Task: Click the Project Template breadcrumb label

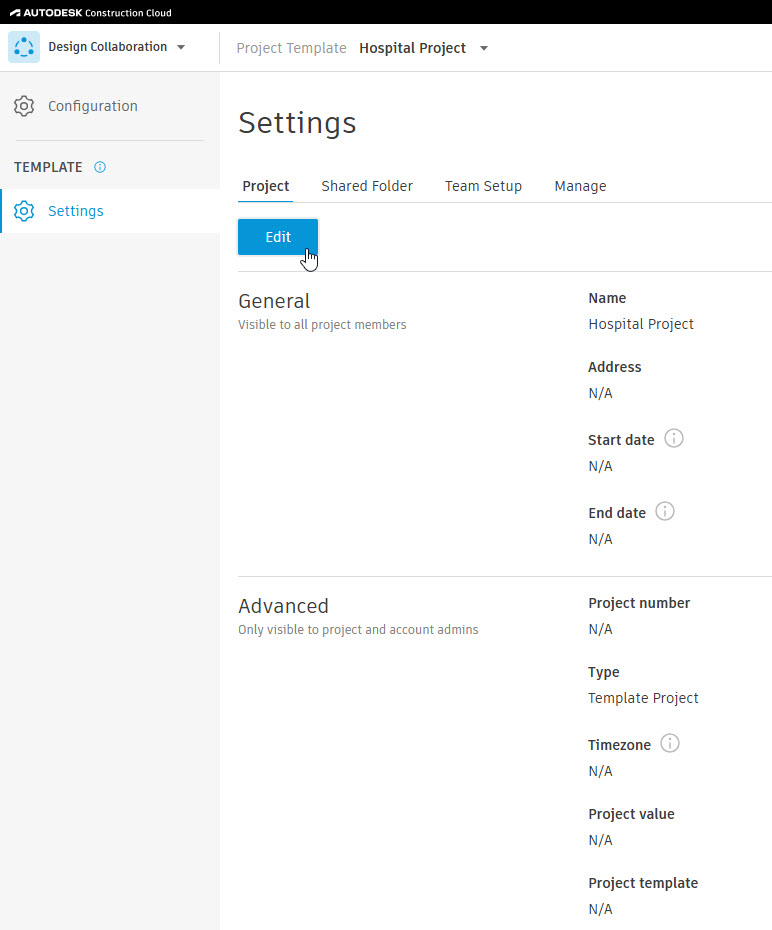Action: click(x=291, y=48)
